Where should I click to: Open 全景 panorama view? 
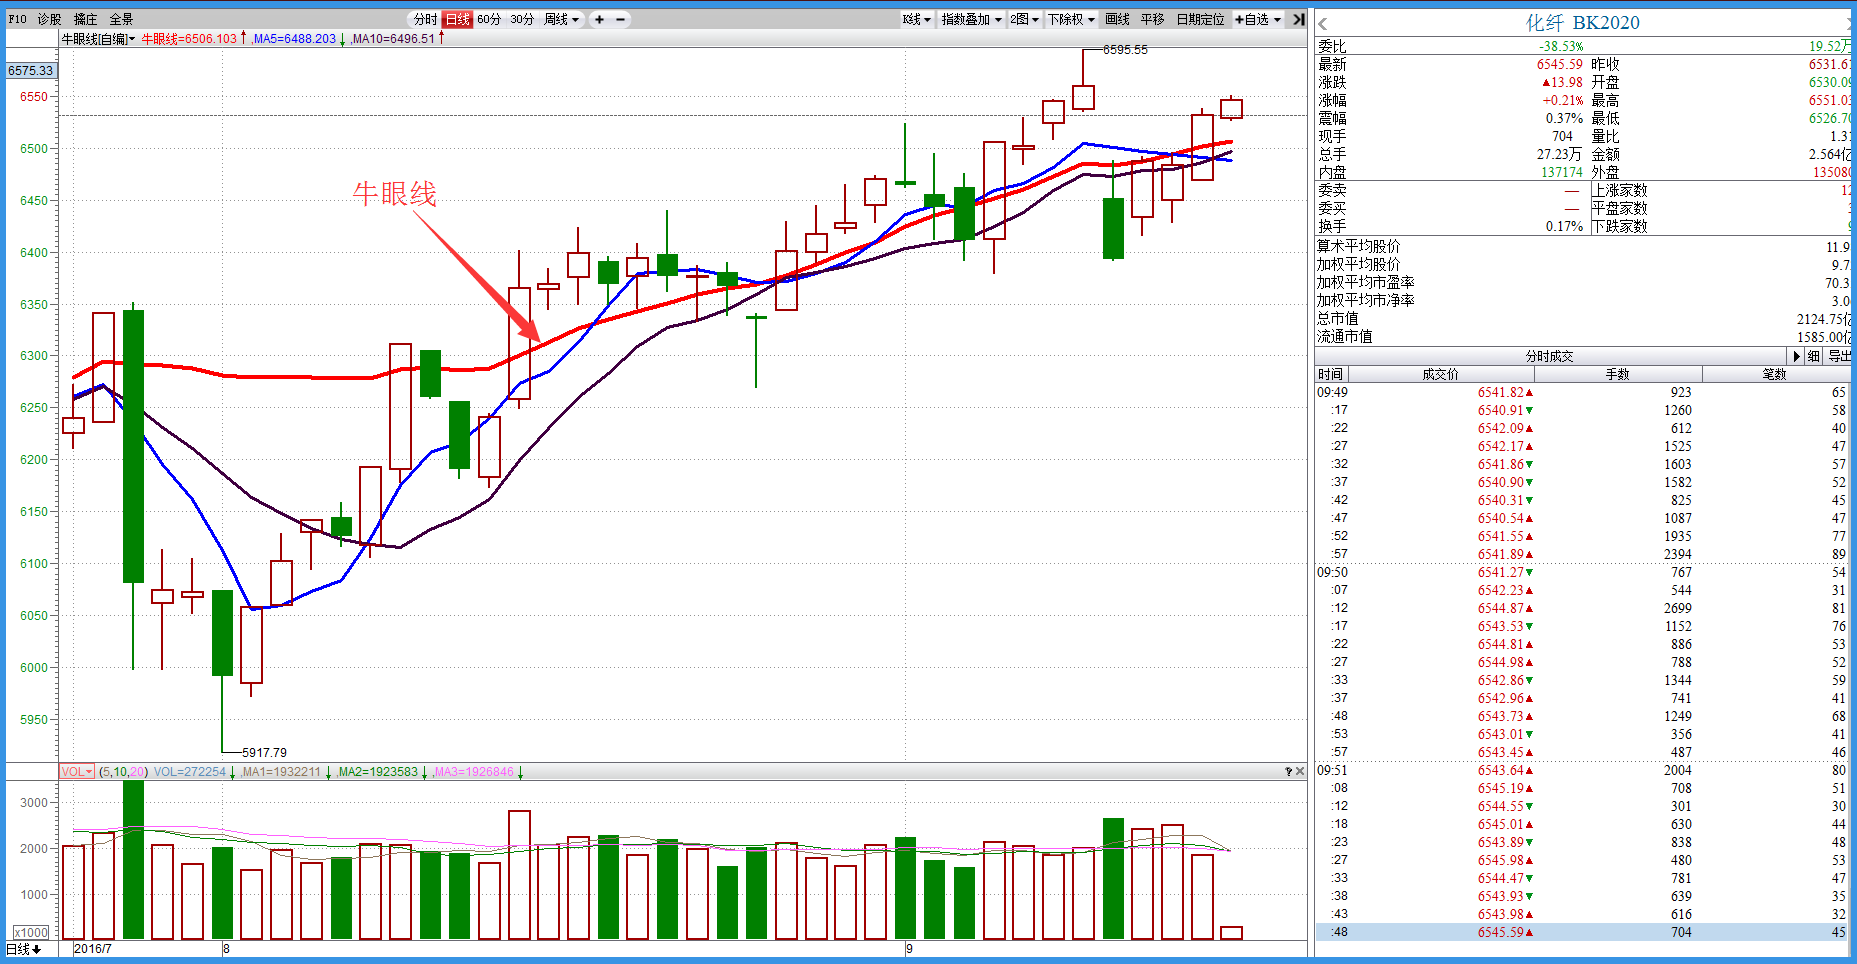[x=121, y=19]
